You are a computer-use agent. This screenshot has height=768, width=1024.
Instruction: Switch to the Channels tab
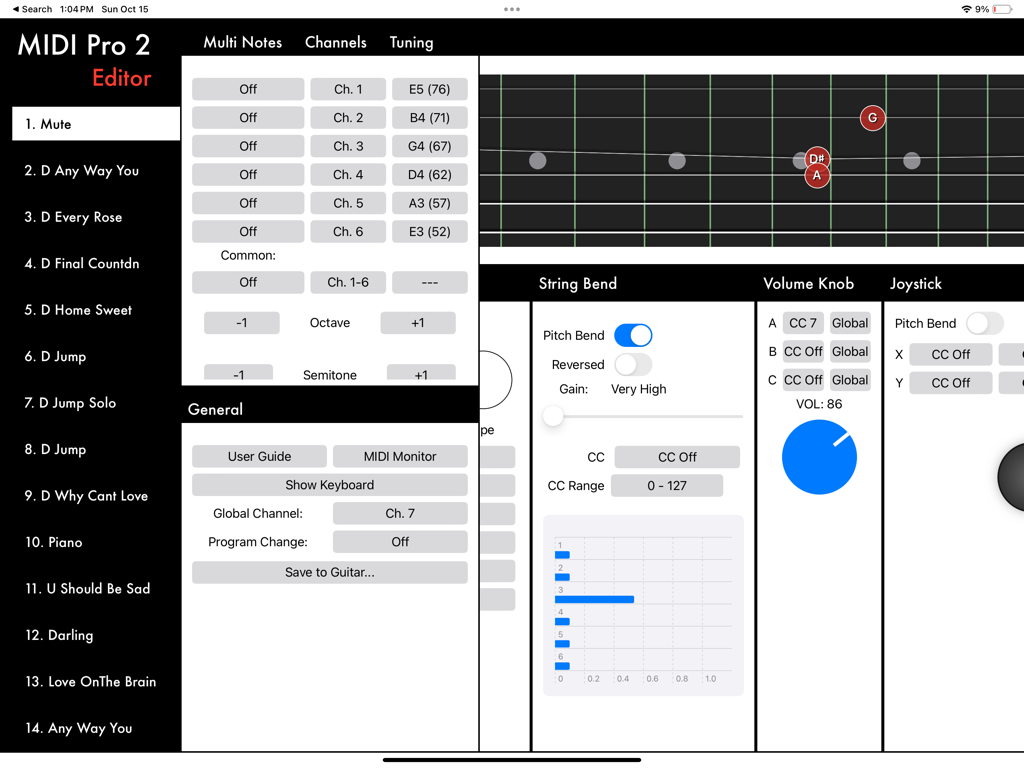point(335,43)
